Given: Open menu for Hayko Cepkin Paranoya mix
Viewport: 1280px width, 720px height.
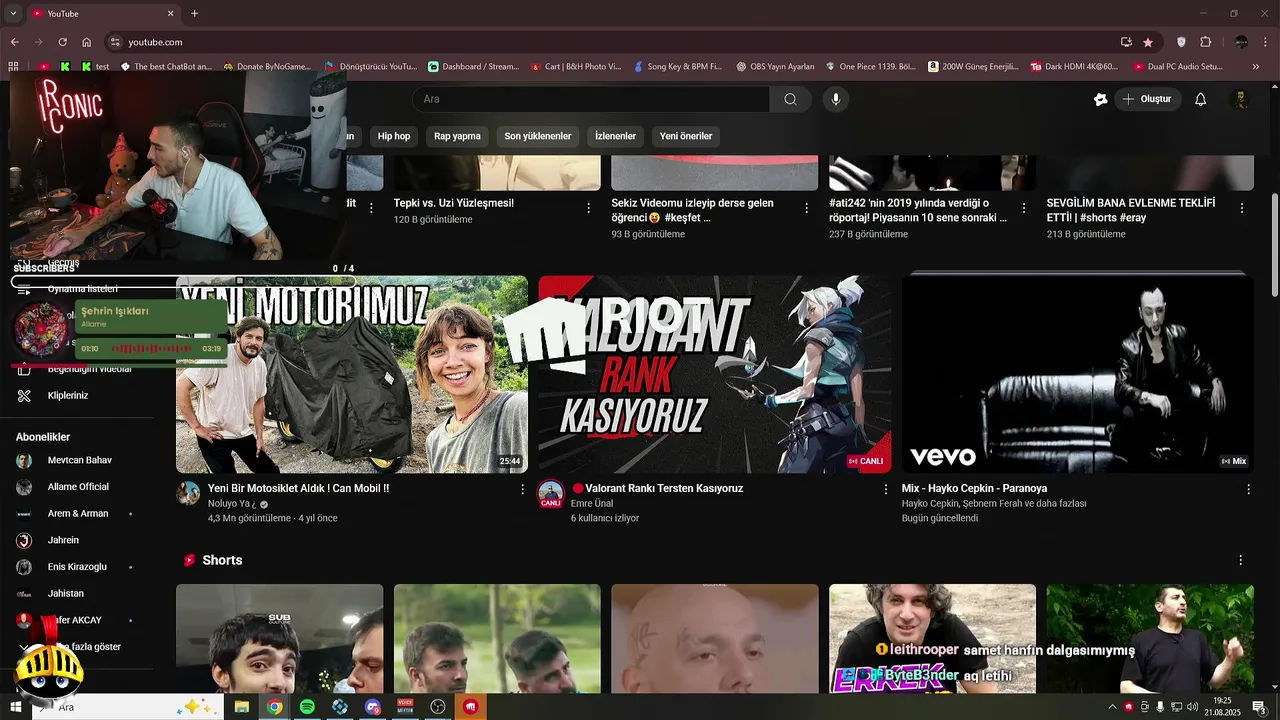Looking at the screenshot, I should [1248, 490].
